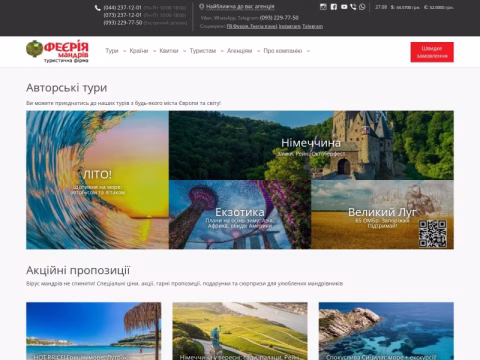Image resolution: width=480 pixels, height=360 pixels.
Task: Call phone number (073) 237-12-01
Action: (x=122, y=15)
